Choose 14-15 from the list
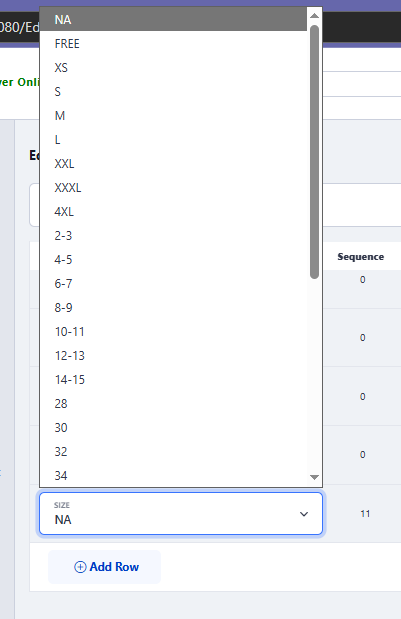The height and width of the screenshot is (619, 401). click(173, 380)
